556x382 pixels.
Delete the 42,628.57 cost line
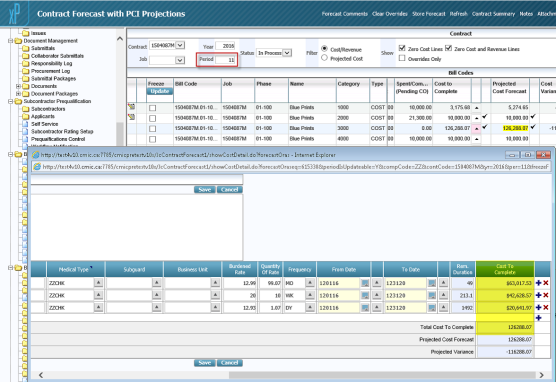pos(546,295)
